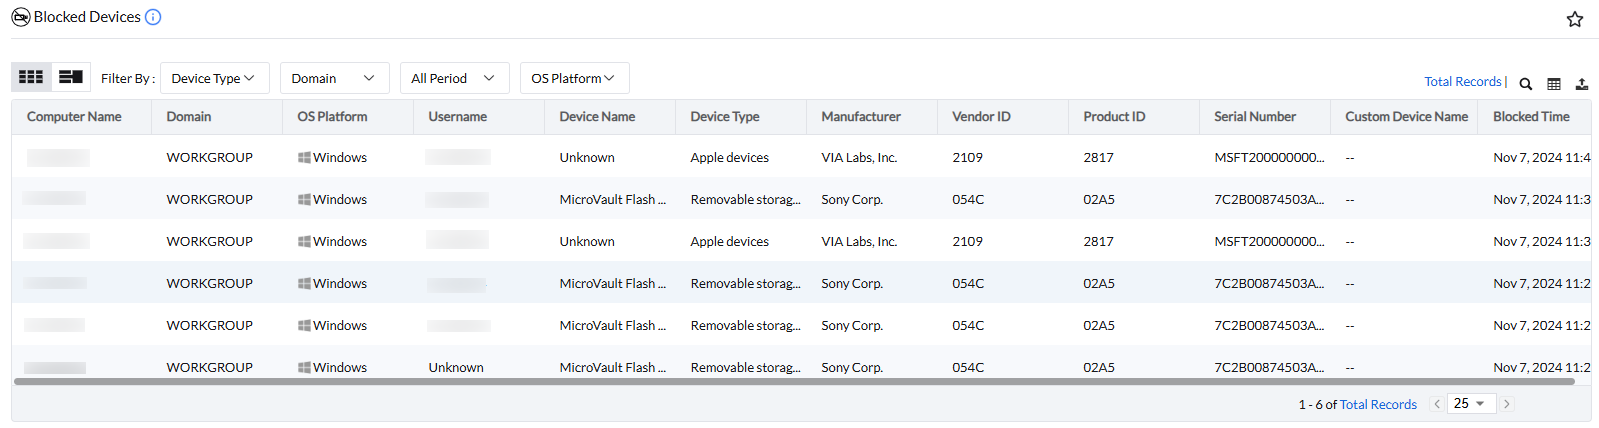Go to next page arrow
Viewport: 1599px width, 428px height.
tap(1507, 404)
